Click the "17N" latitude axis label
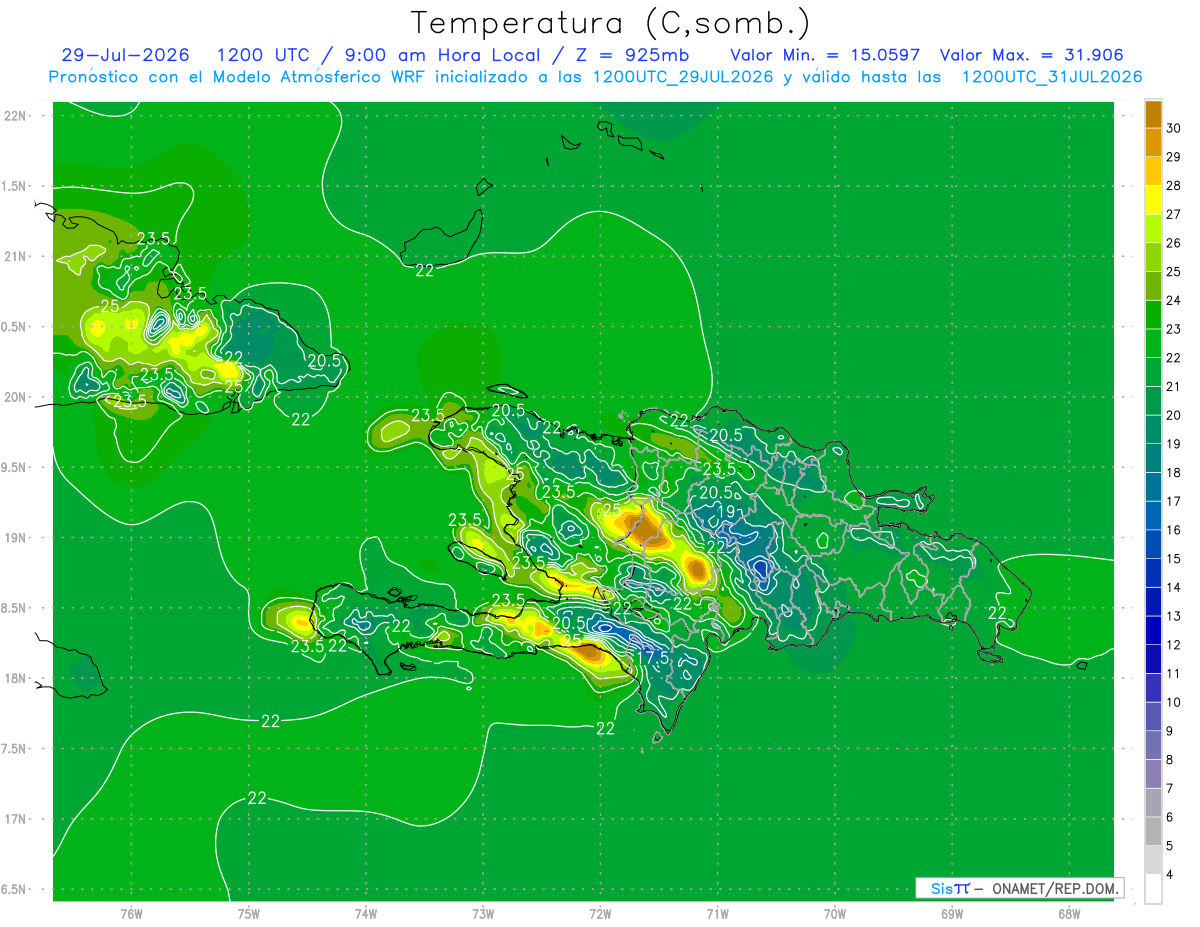The image size is (1200, 927). pos(15,819)
